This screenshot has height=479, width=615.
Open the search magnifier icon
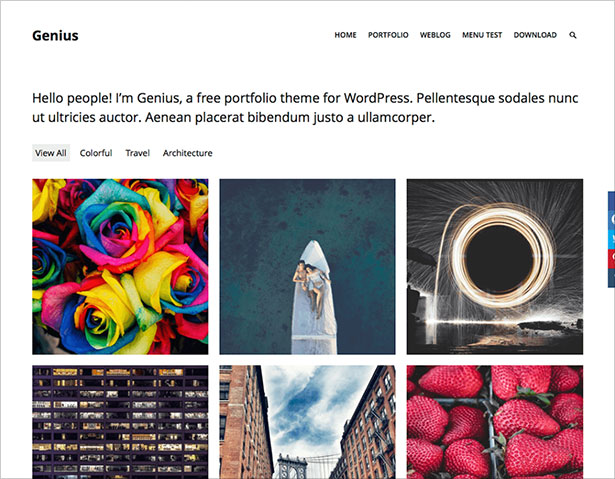573,35
